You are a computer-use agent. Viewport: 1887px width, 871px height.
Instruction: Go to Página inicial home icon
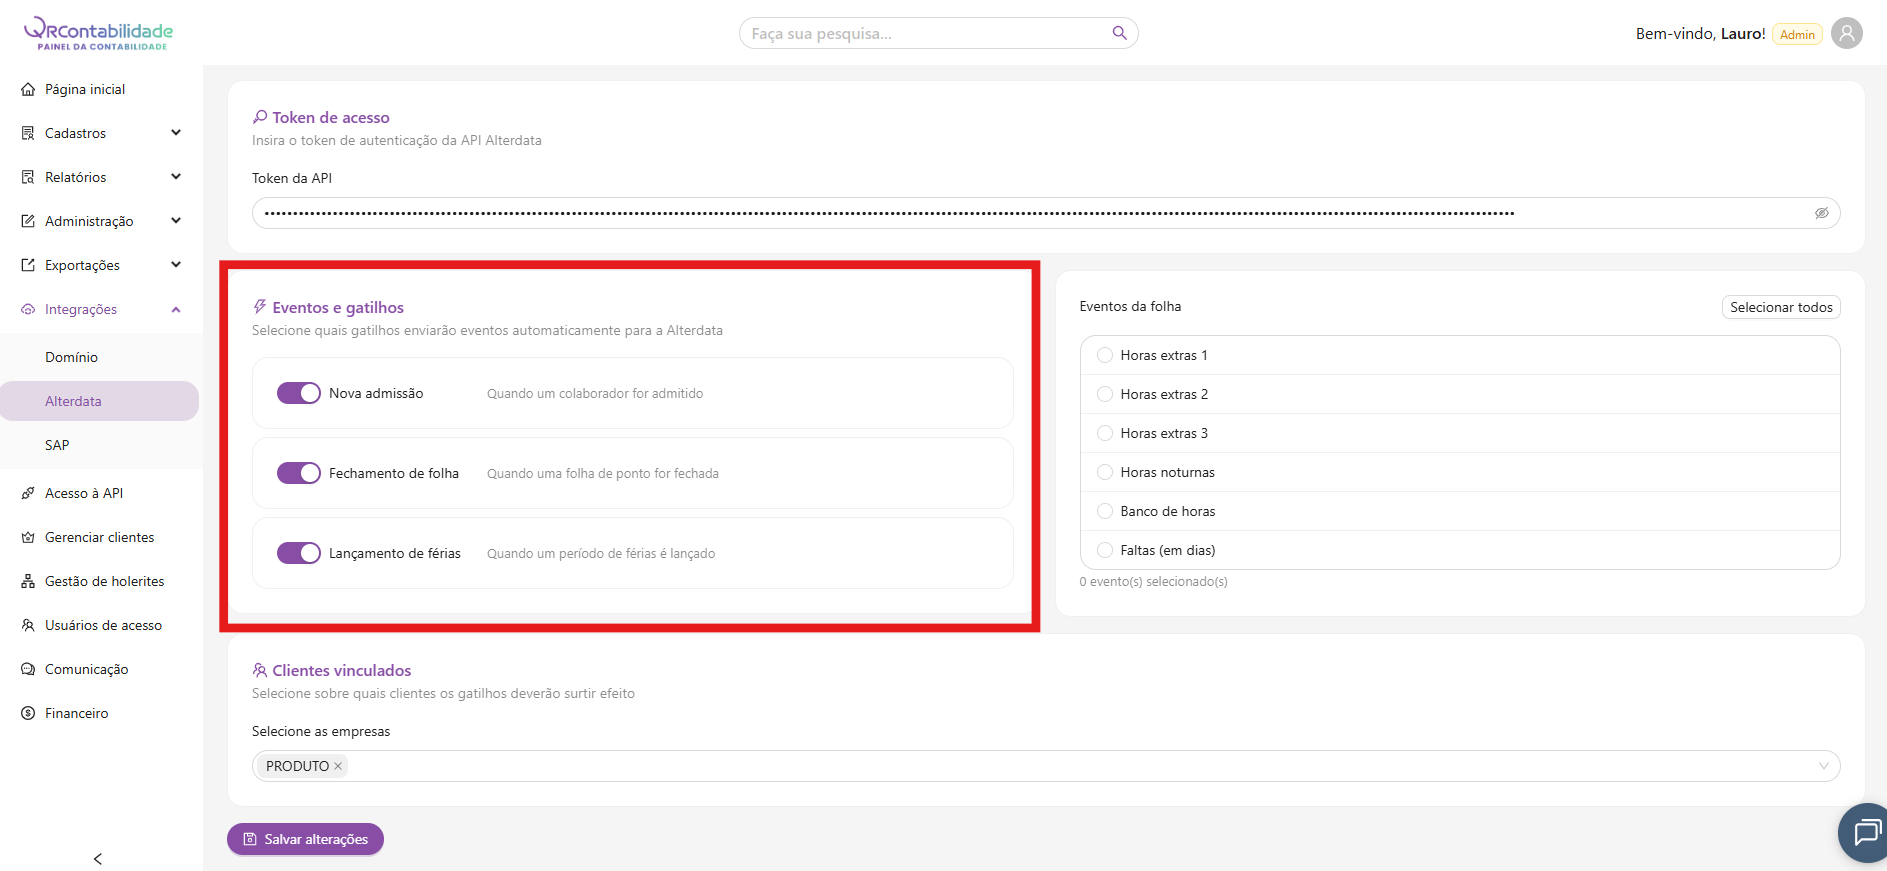pos(28,89)
